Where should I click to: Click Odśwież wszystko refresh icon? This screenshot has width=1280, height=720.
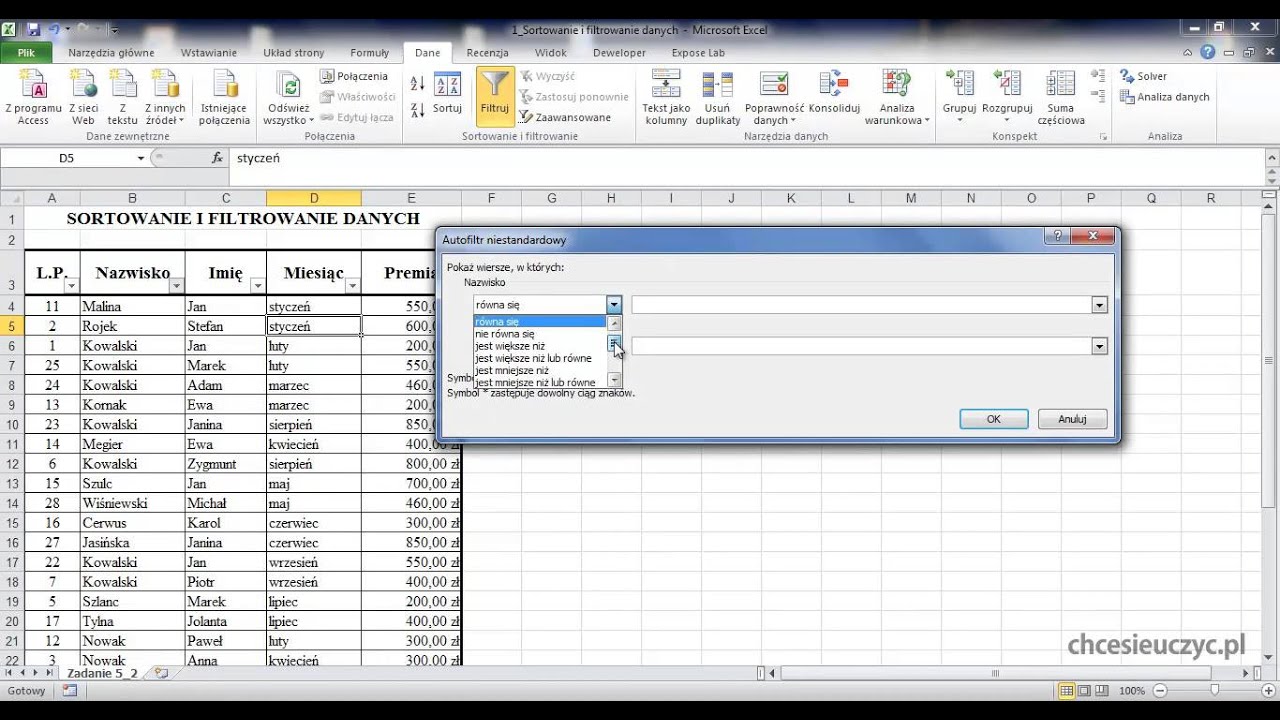[287, 97]
